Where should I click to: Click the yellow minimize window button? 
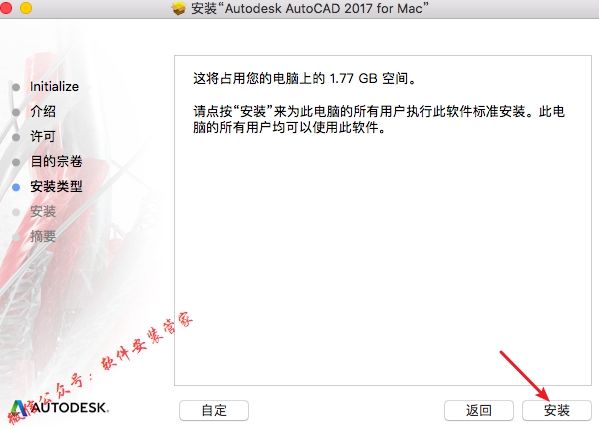pos(26,8)
